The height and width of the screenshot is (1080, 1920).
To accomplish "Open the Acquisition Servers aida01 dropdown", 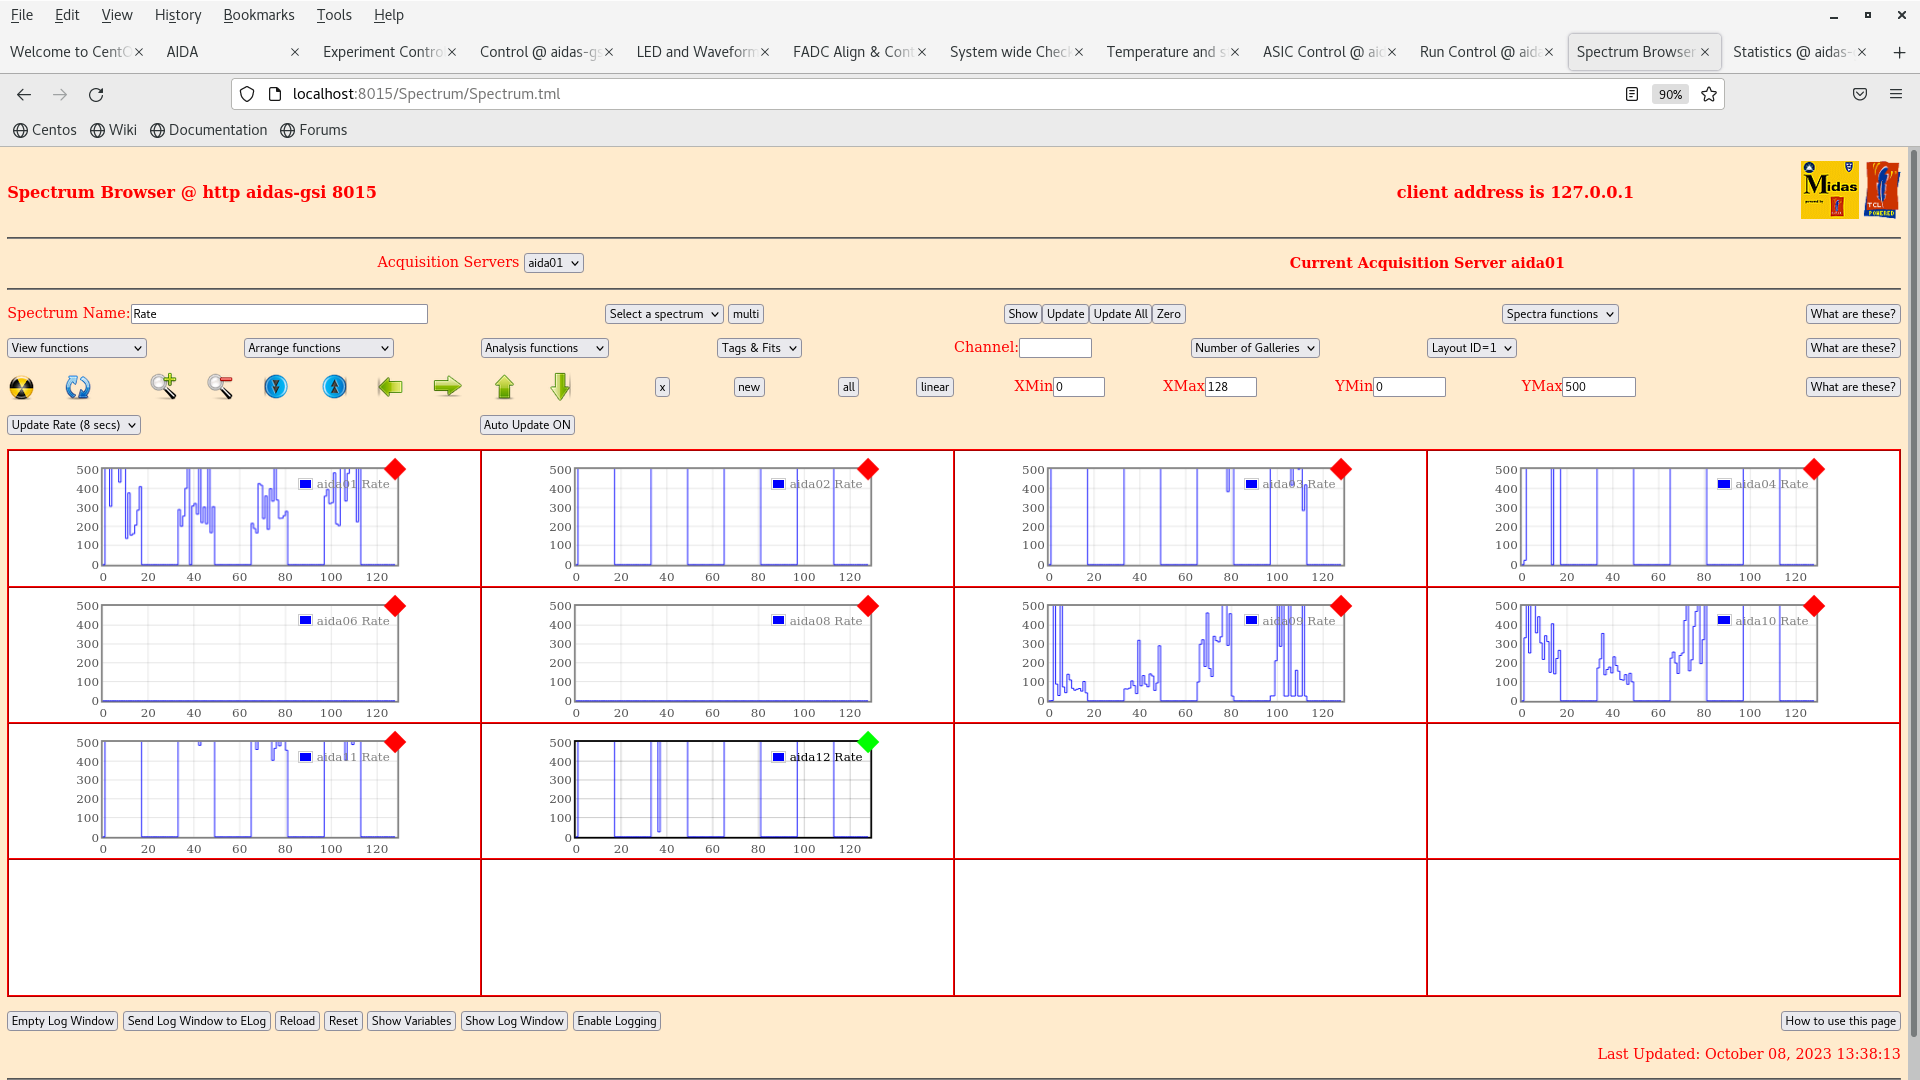I will 553,263.
